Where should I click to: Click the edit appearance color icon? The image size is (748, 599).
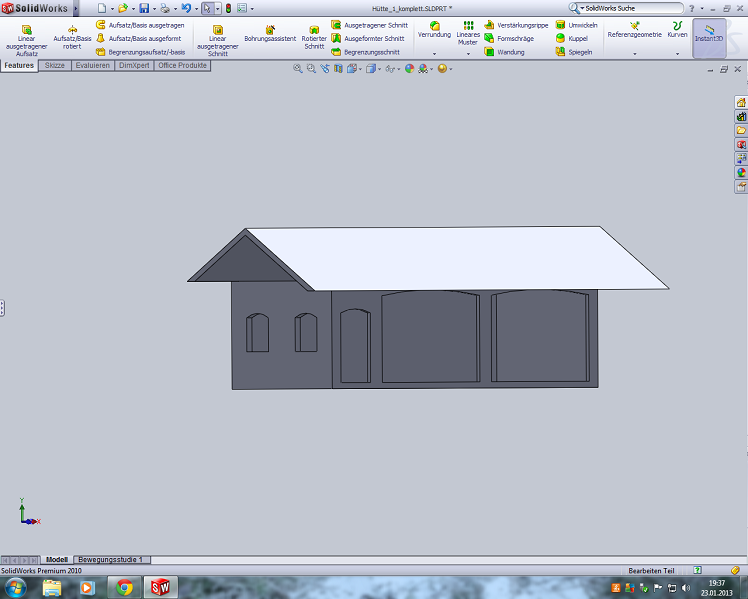[410, 69]
